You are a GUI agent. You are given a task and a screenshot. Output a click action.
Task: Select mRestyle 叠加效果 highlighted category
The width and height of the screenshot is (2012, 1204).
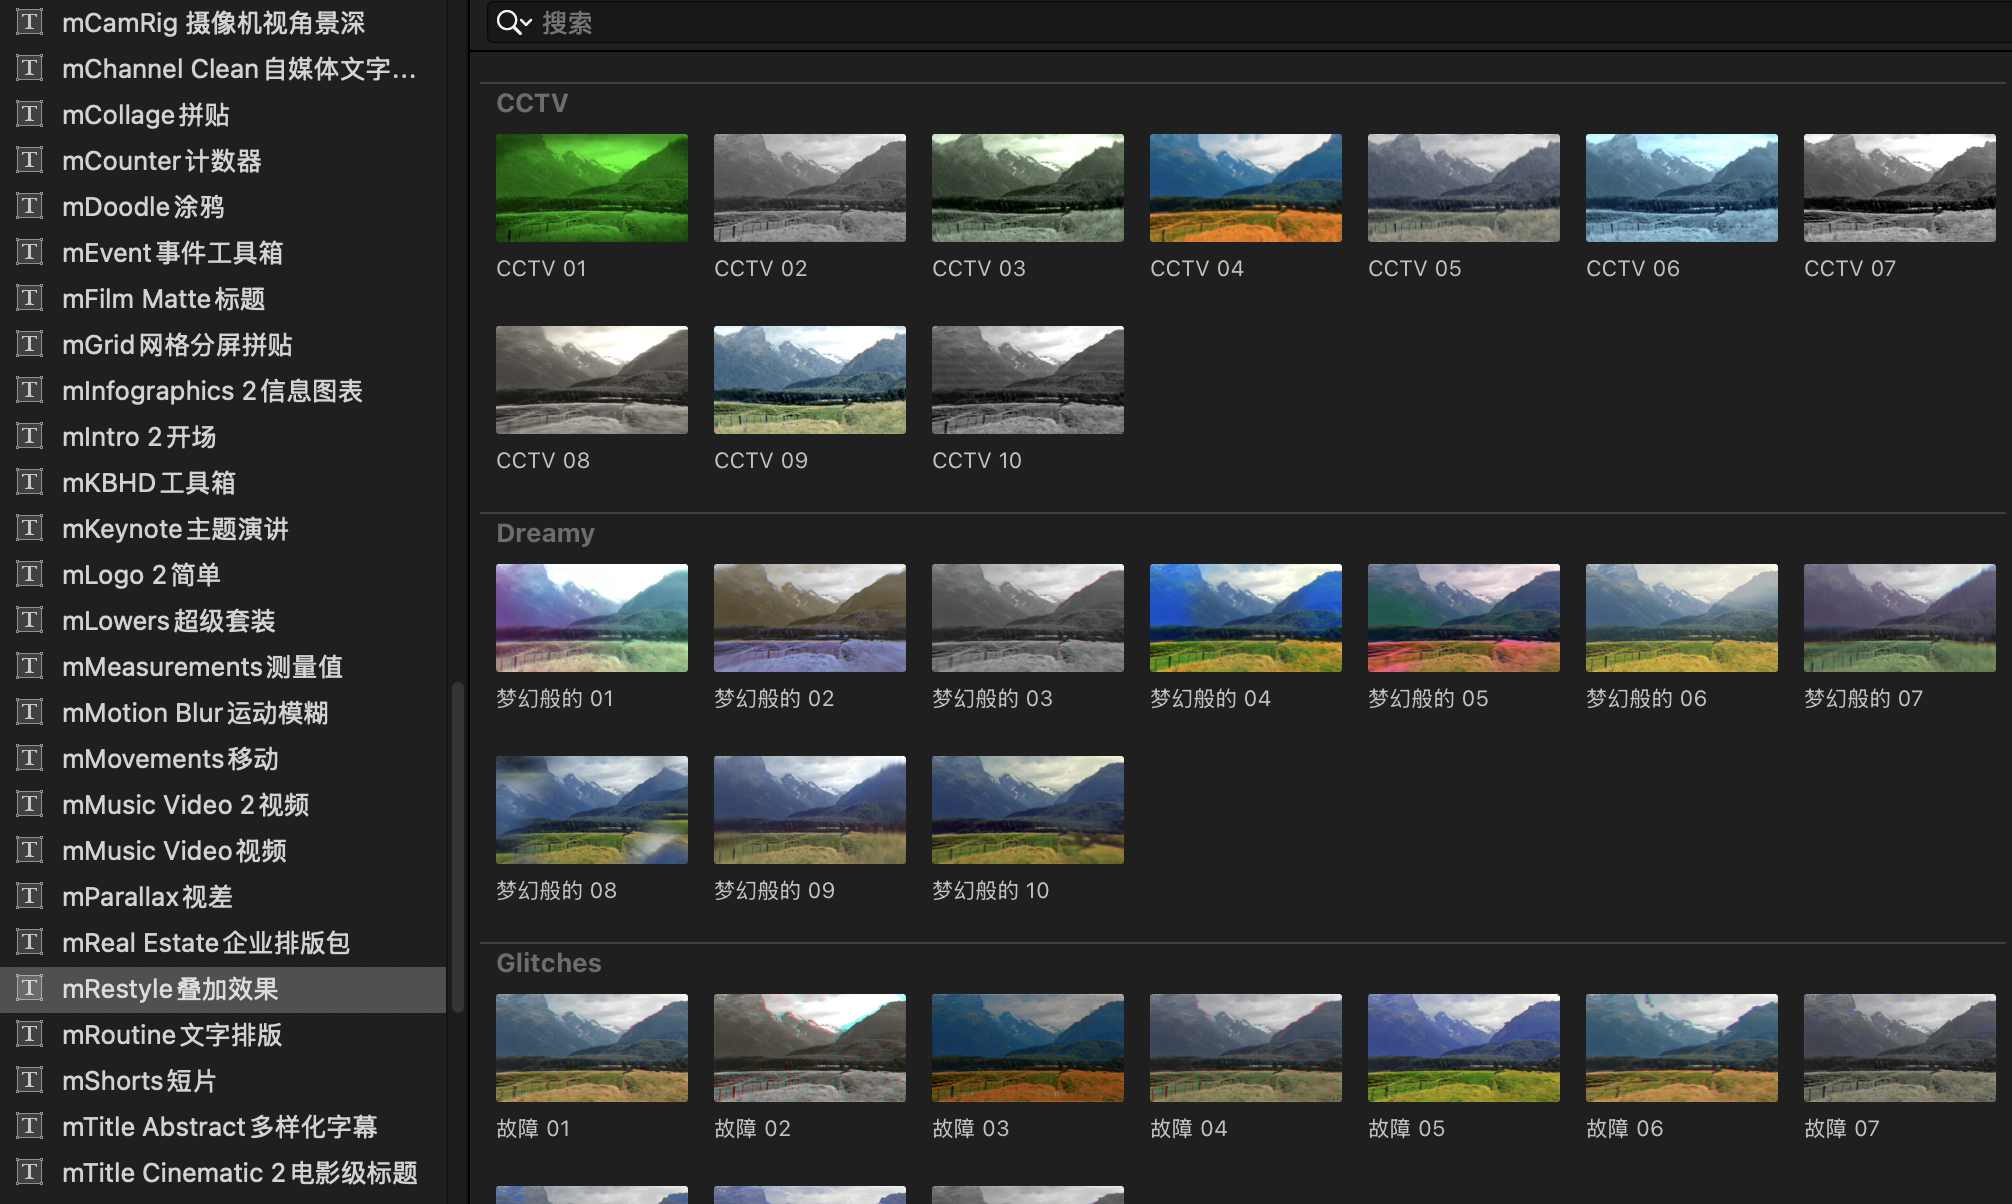[223, 989]
